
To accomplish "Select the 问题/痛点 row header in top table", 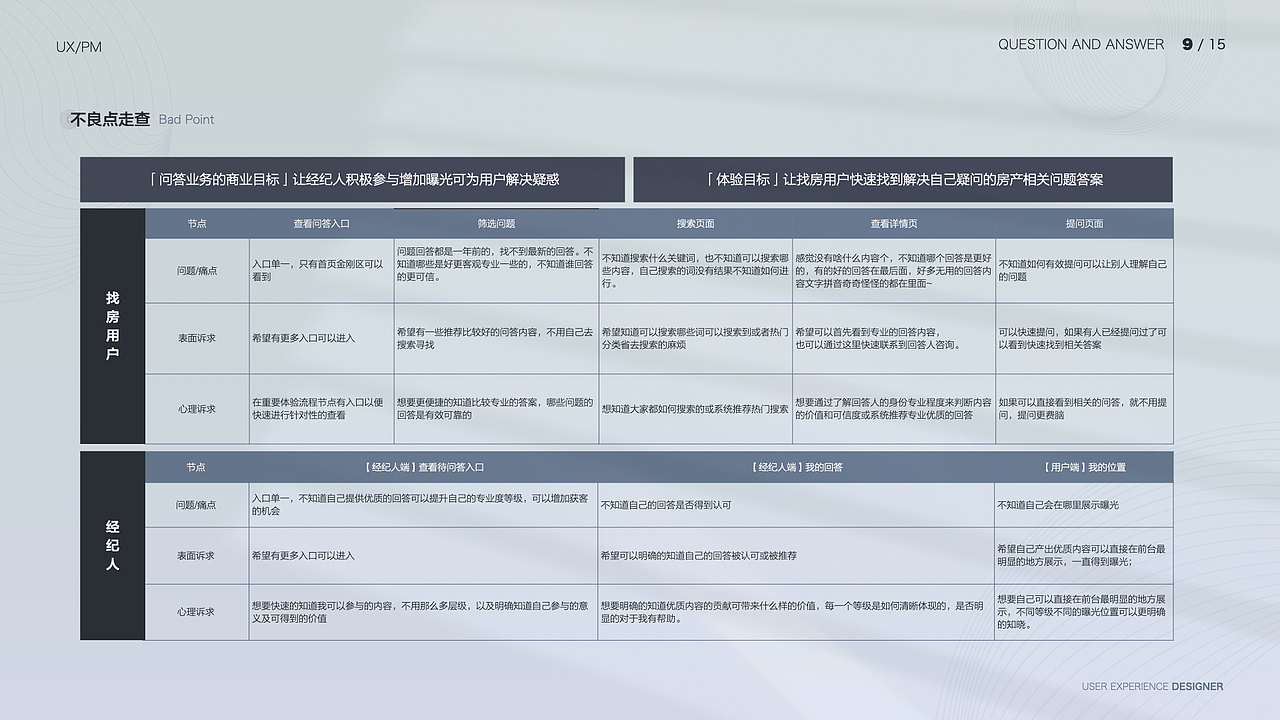I will 197,270.
